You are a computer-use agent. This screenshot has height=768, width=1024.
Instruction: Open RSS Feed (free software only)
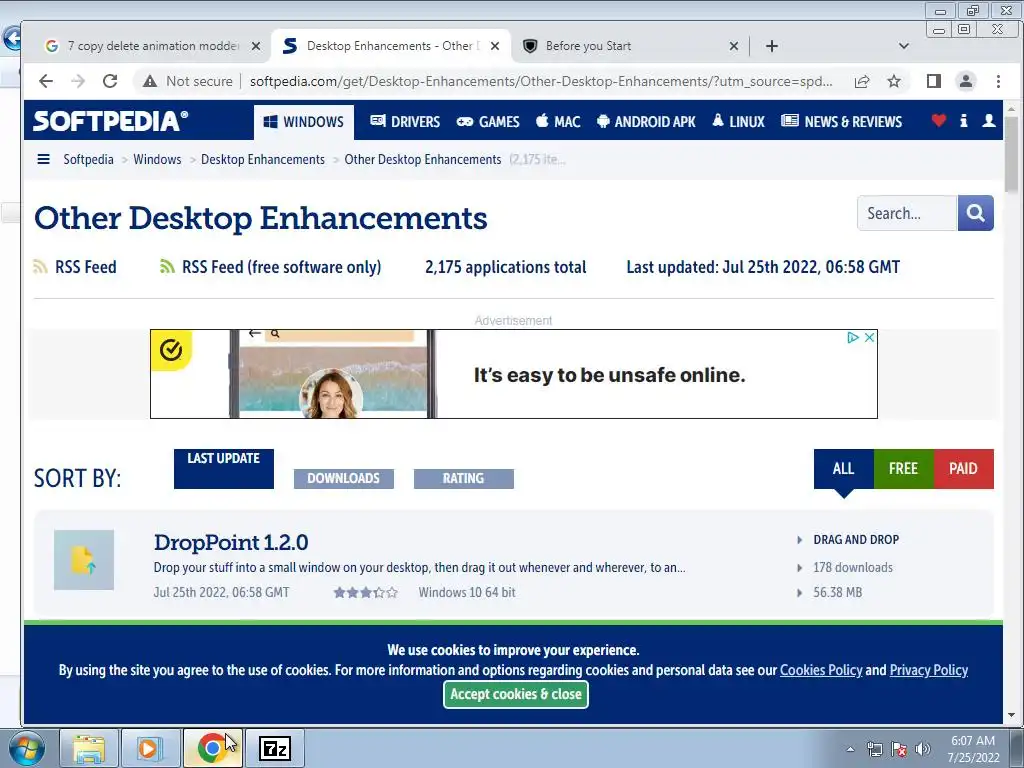click(270, 267)
